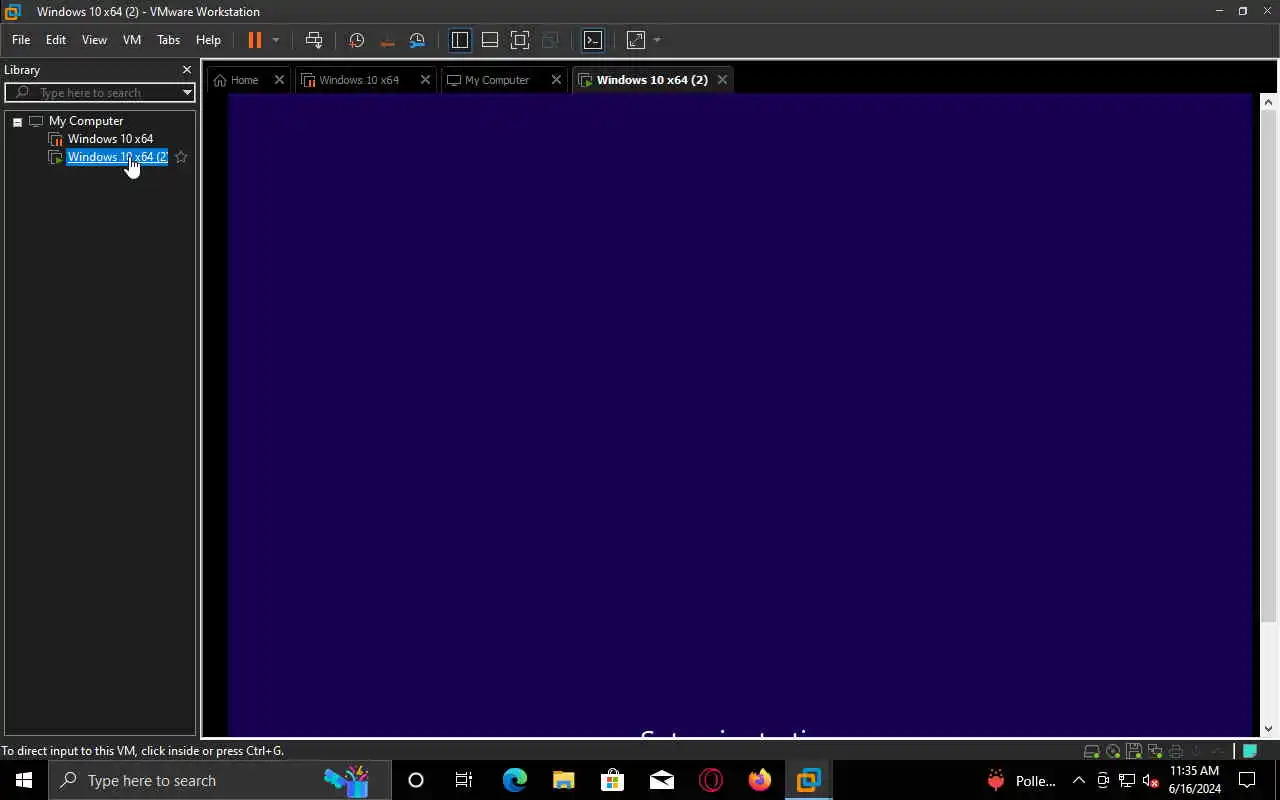The height and width of the screenshot is (800, 1280).
Task: Click the taskbar search box
Action: 220,780
